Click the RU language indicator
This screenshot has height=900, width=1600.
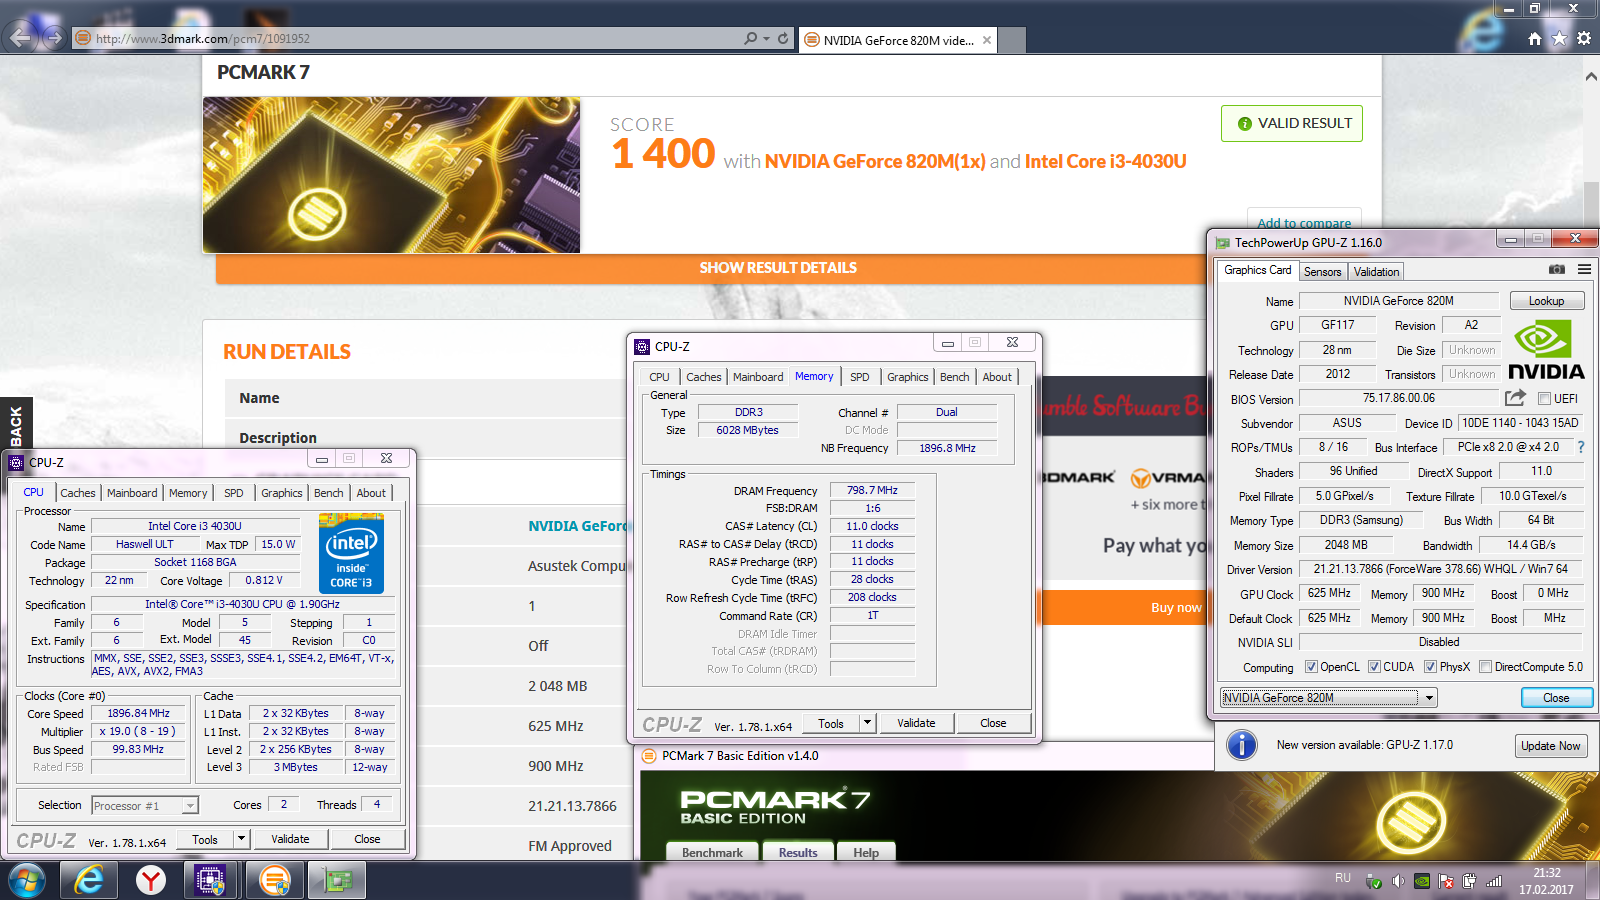(1343, 878)
